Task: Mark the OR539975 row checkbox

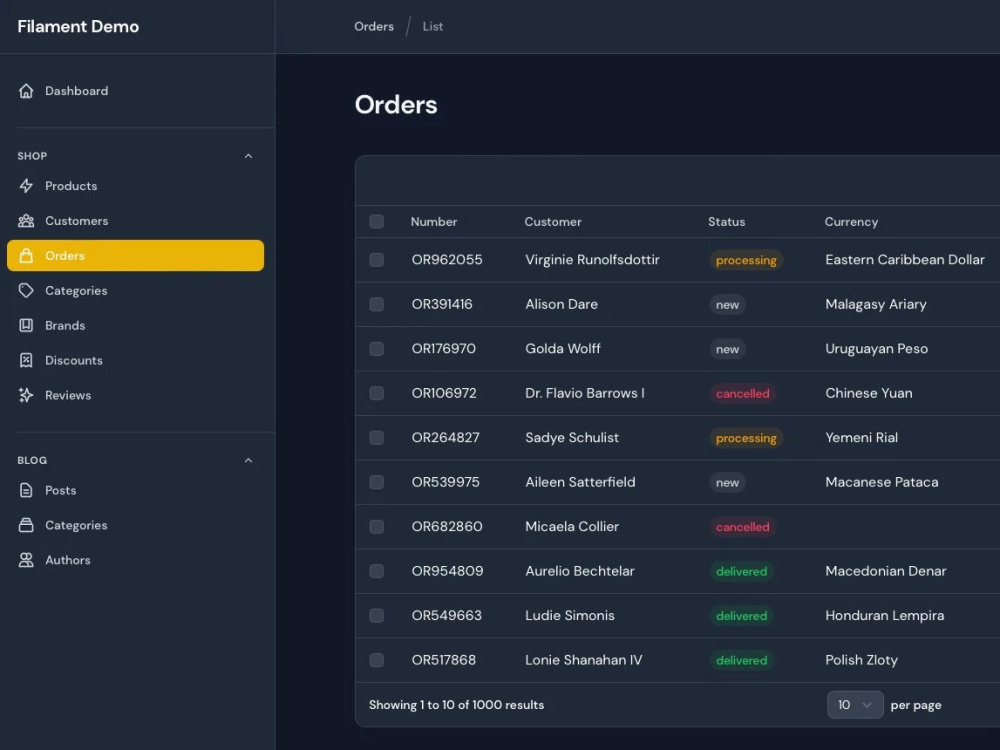Action: click(376, 482)
